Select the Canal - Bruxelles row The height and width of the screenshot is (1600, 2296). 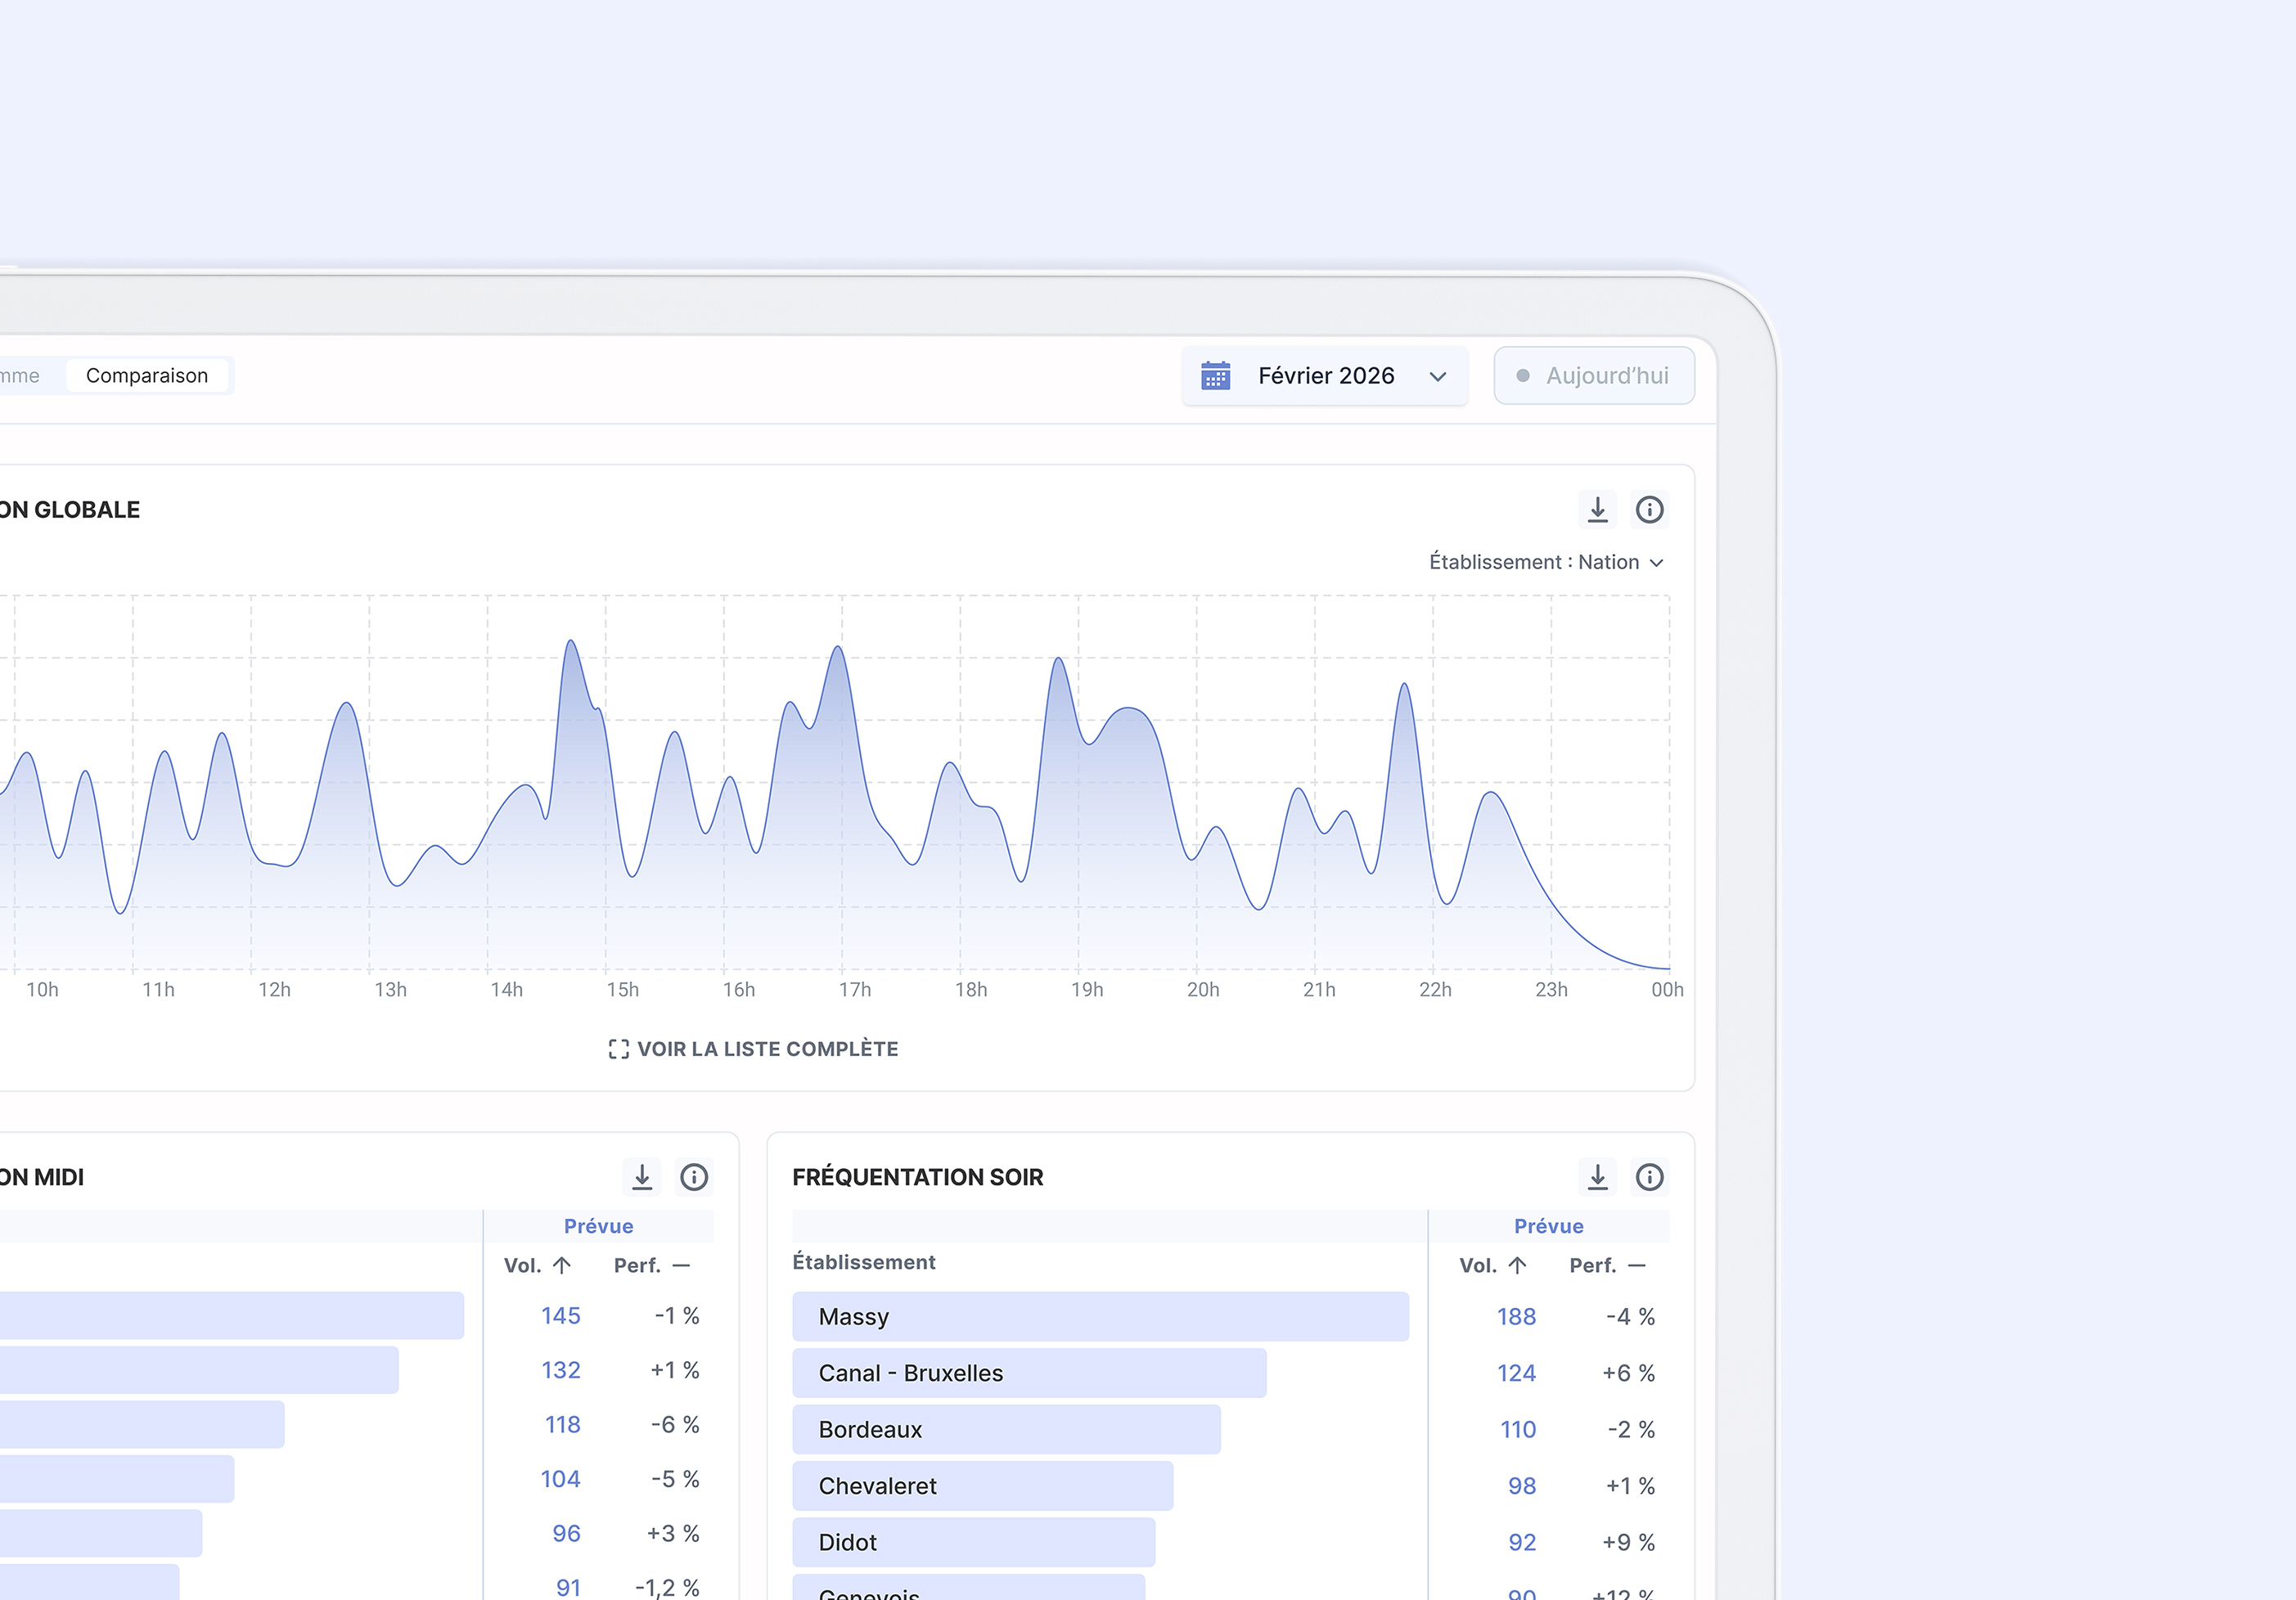[x=1028, y=1373]
